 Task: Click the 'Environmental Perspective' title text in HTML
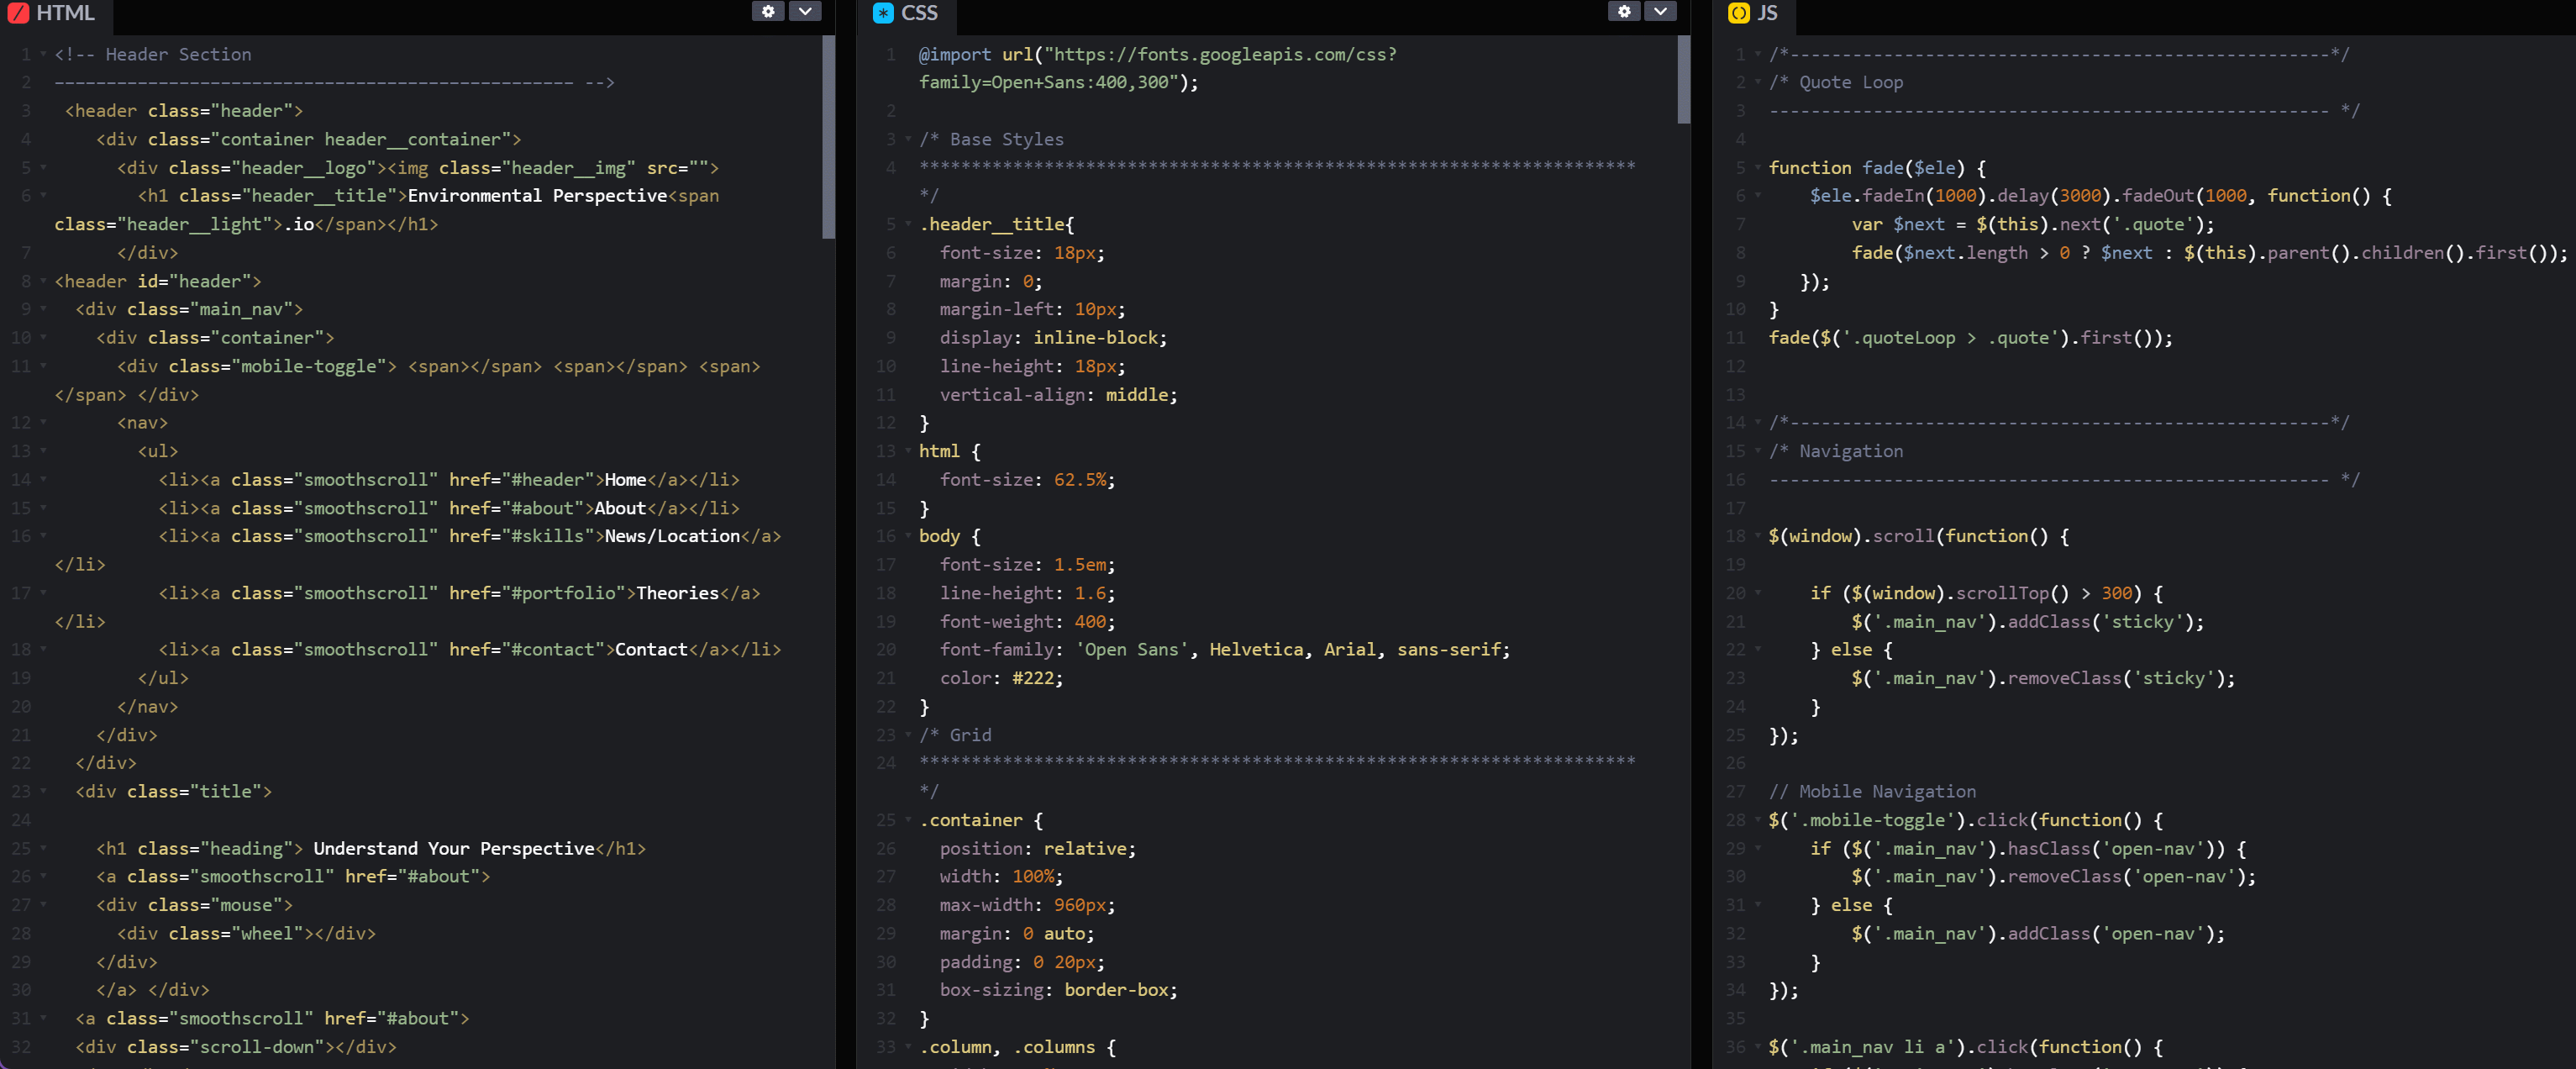click(x=537, y=196)
